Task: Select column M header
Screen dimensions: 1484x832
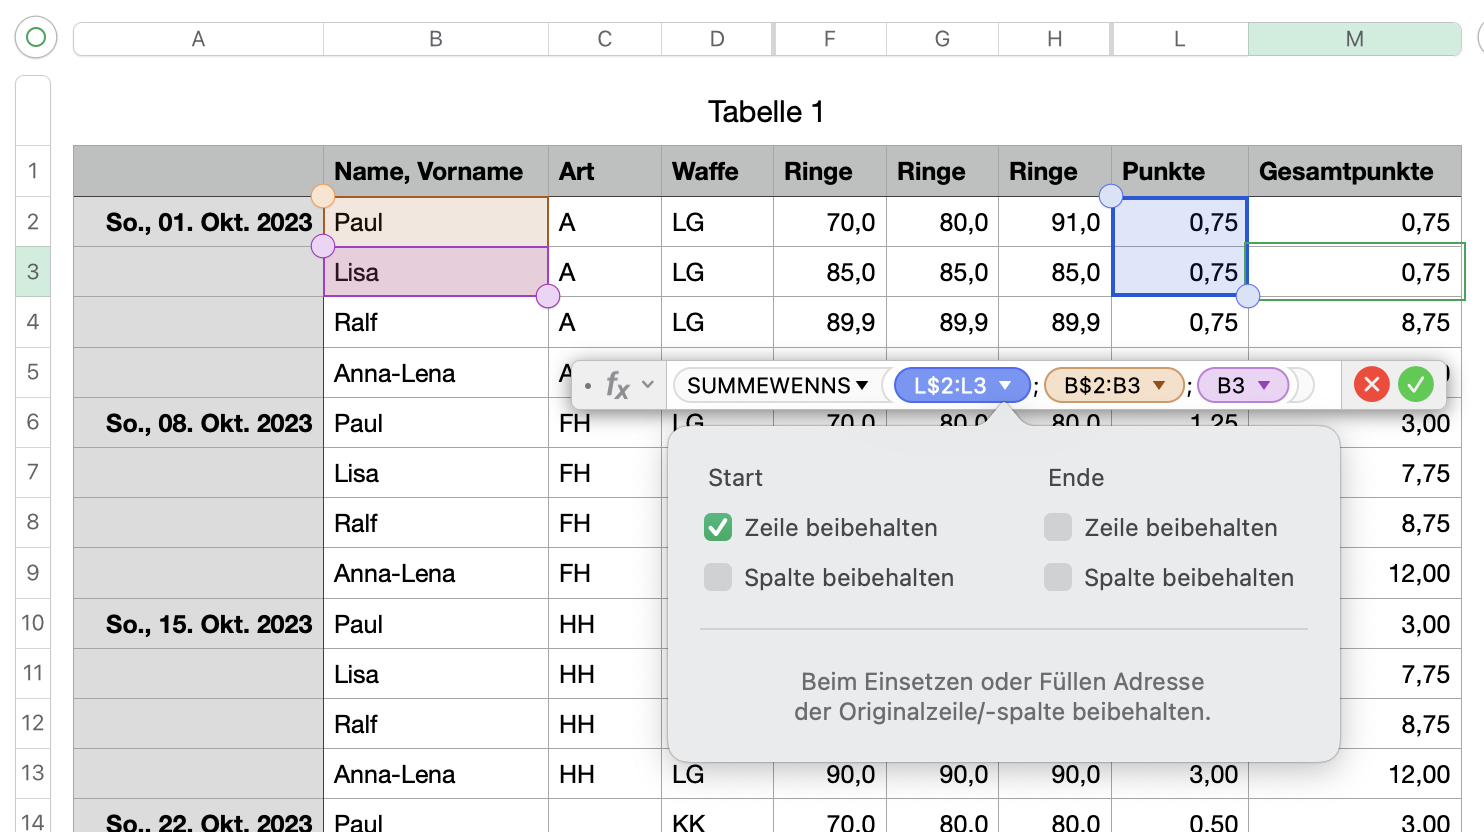Action: (x=1354, y=39)
